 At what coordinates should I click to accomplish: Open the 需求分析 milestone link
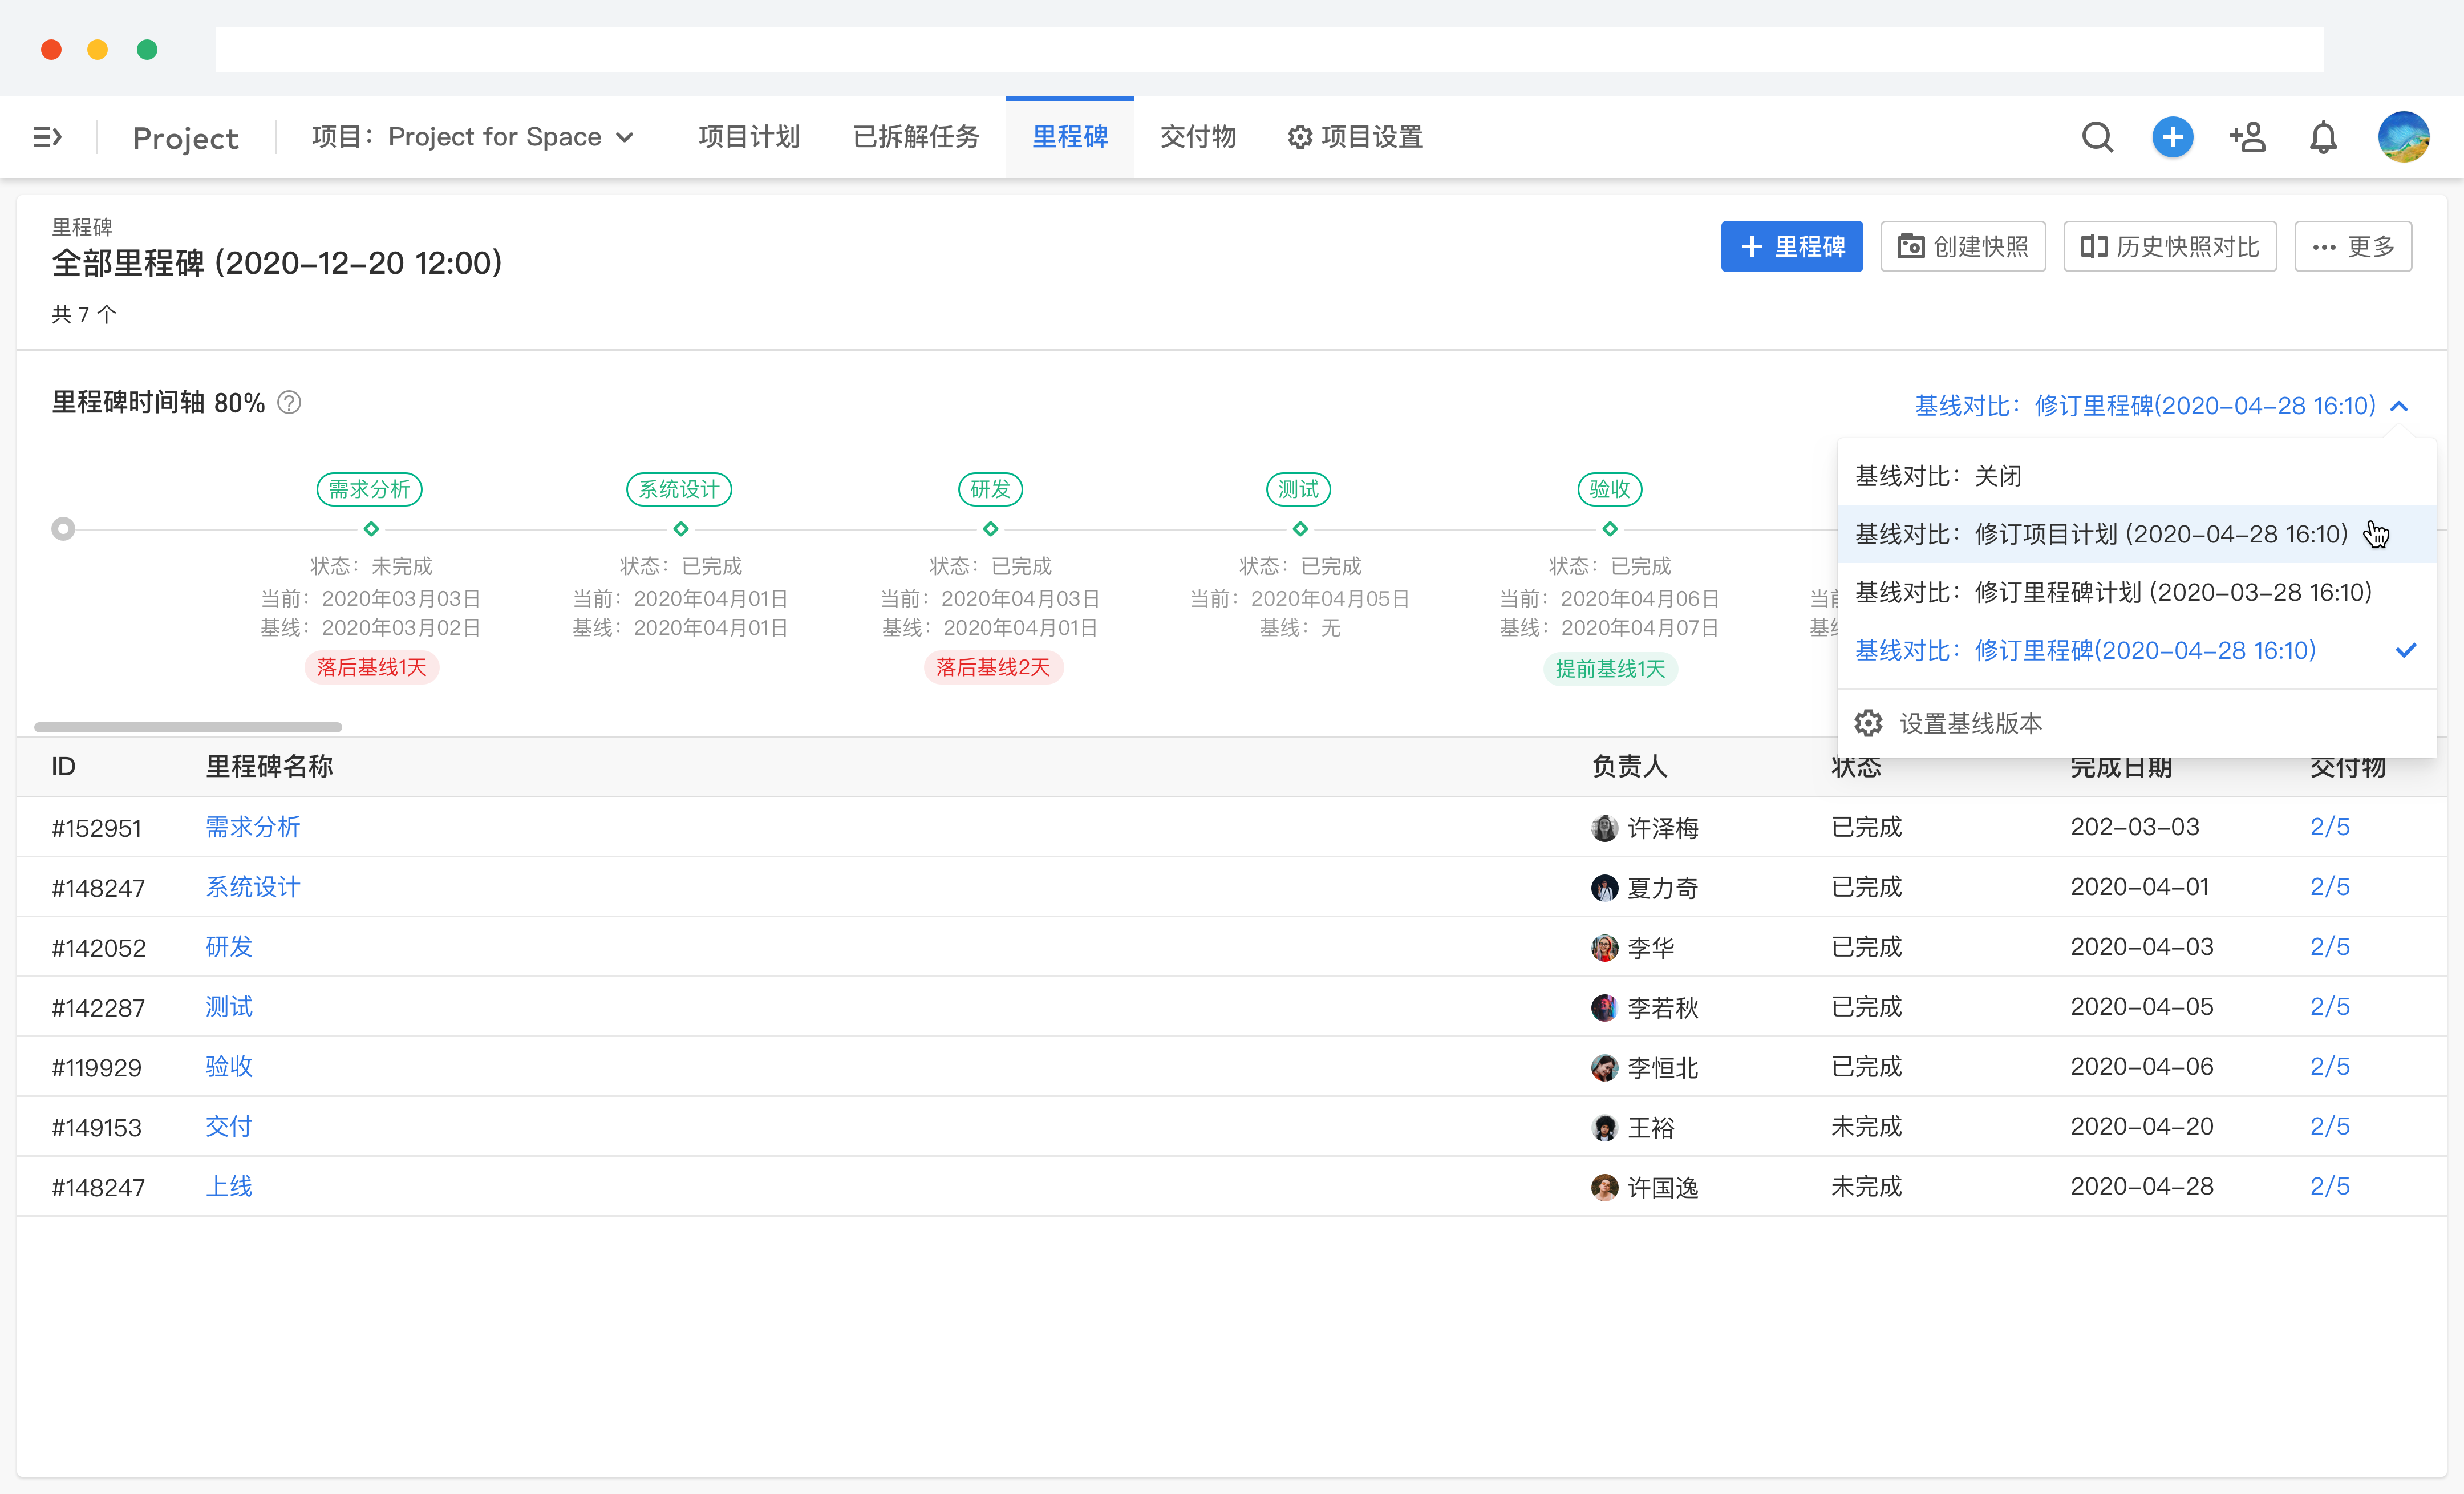[253, 827]
